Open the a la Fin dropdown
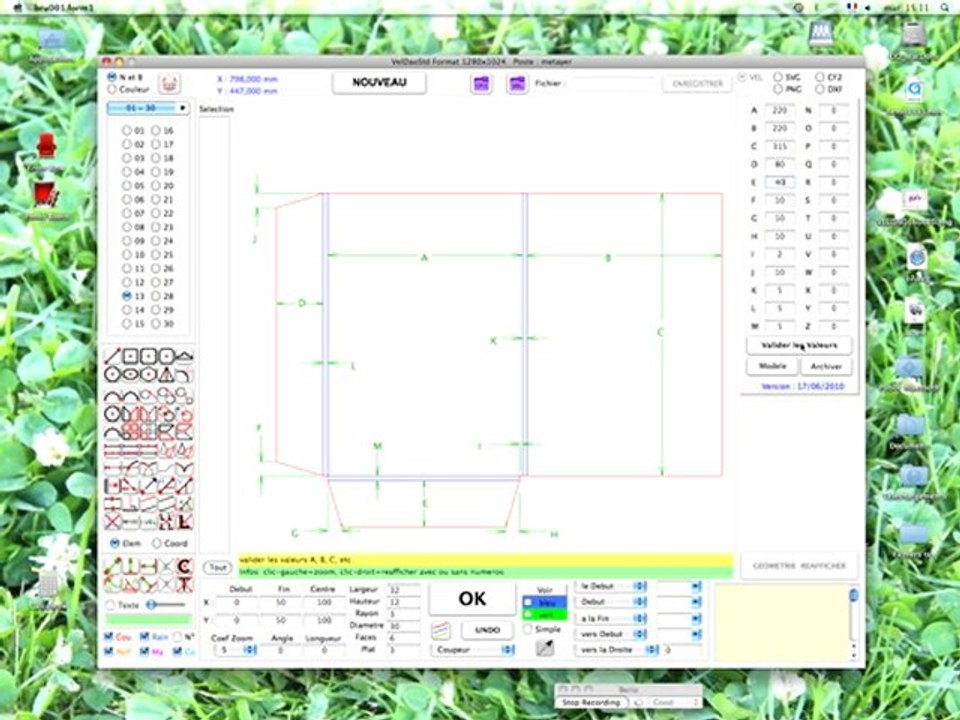This screenshot has height=720, width=960. [x=611, y=618]
